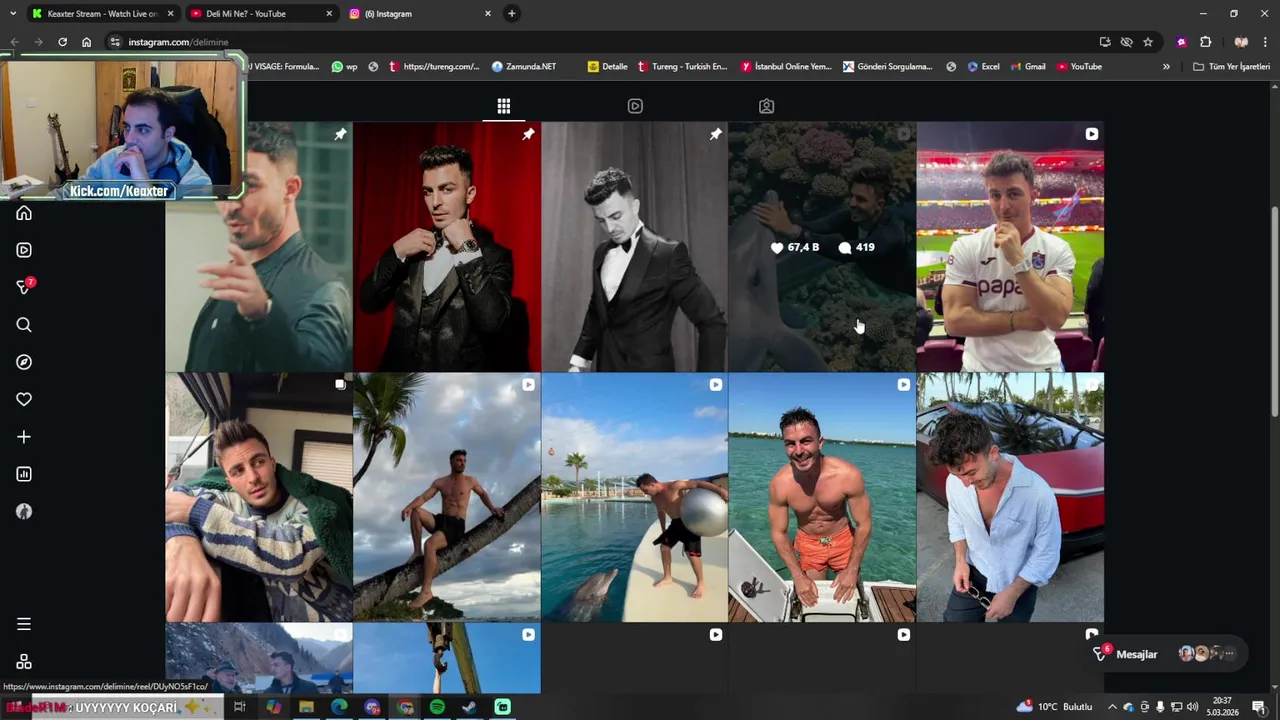Open the man on palm tree reel
The height and width of the screenshot is (720, 1280).
447,498
